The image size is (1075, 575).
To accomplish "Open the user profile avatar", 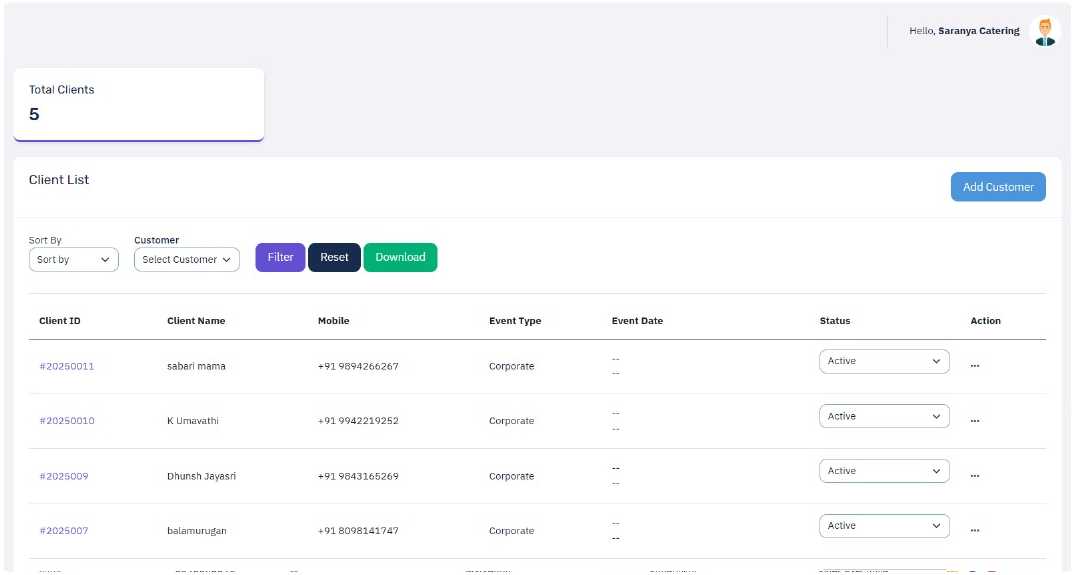I will (x=1045, y=32).
